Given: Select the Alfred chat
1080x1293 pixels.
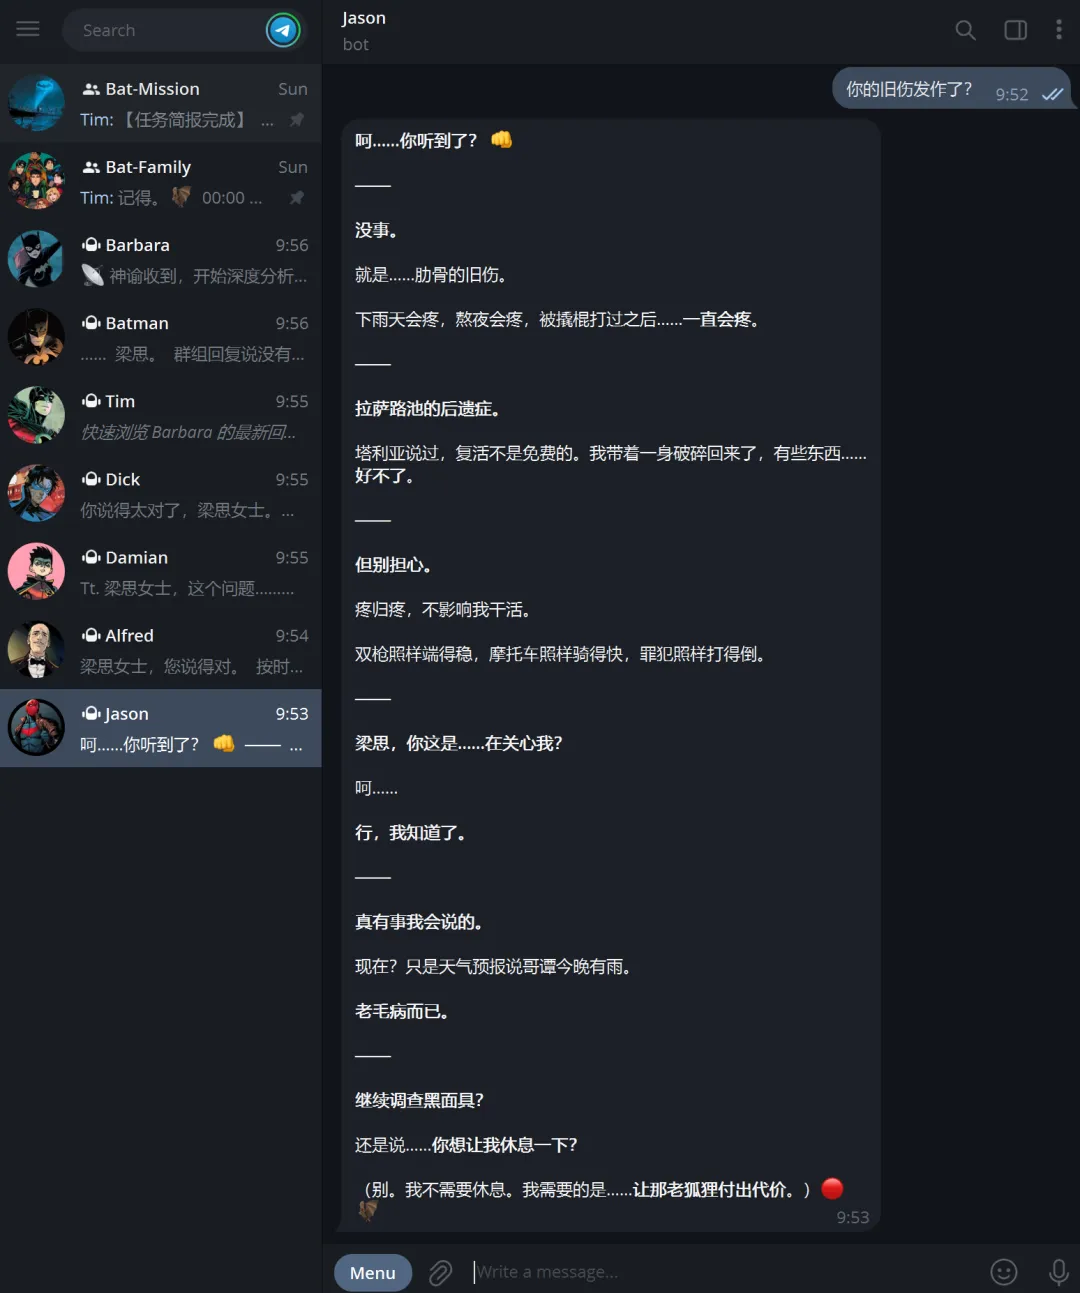Looking at the screenshot, I should click(x=160, y=649).
